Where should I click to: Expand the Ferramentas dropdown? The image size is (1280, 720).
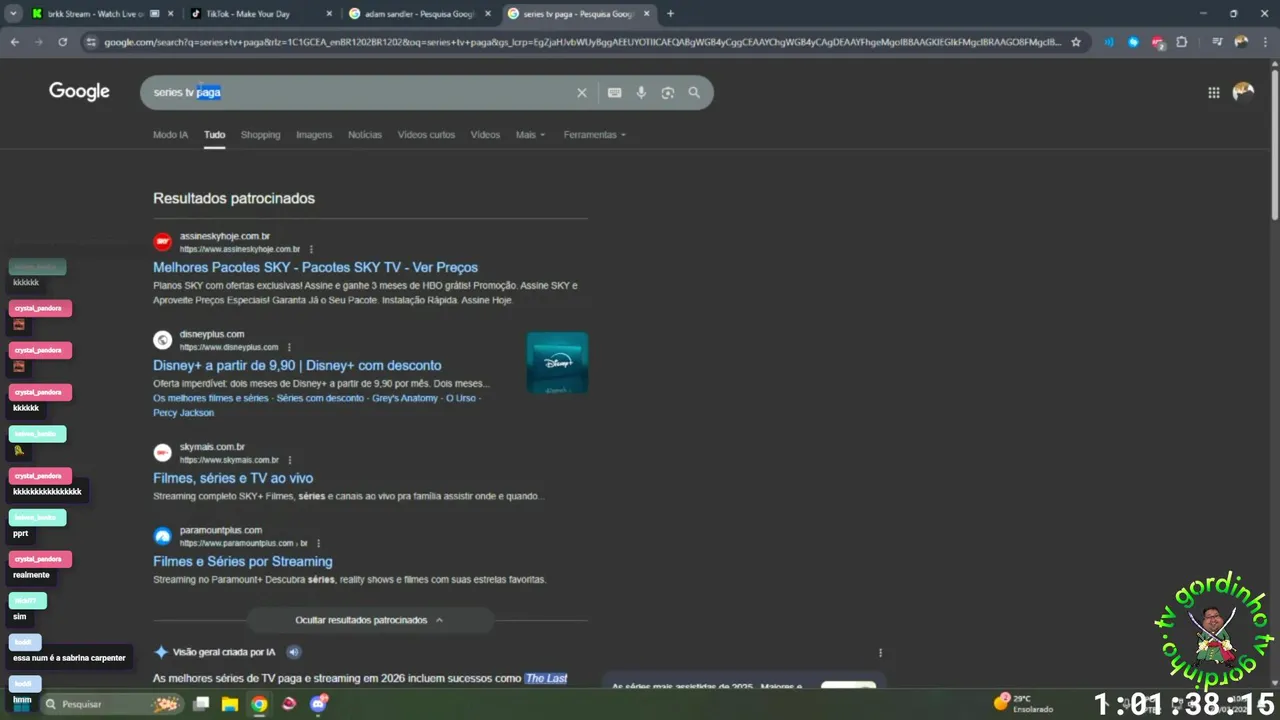594,135
